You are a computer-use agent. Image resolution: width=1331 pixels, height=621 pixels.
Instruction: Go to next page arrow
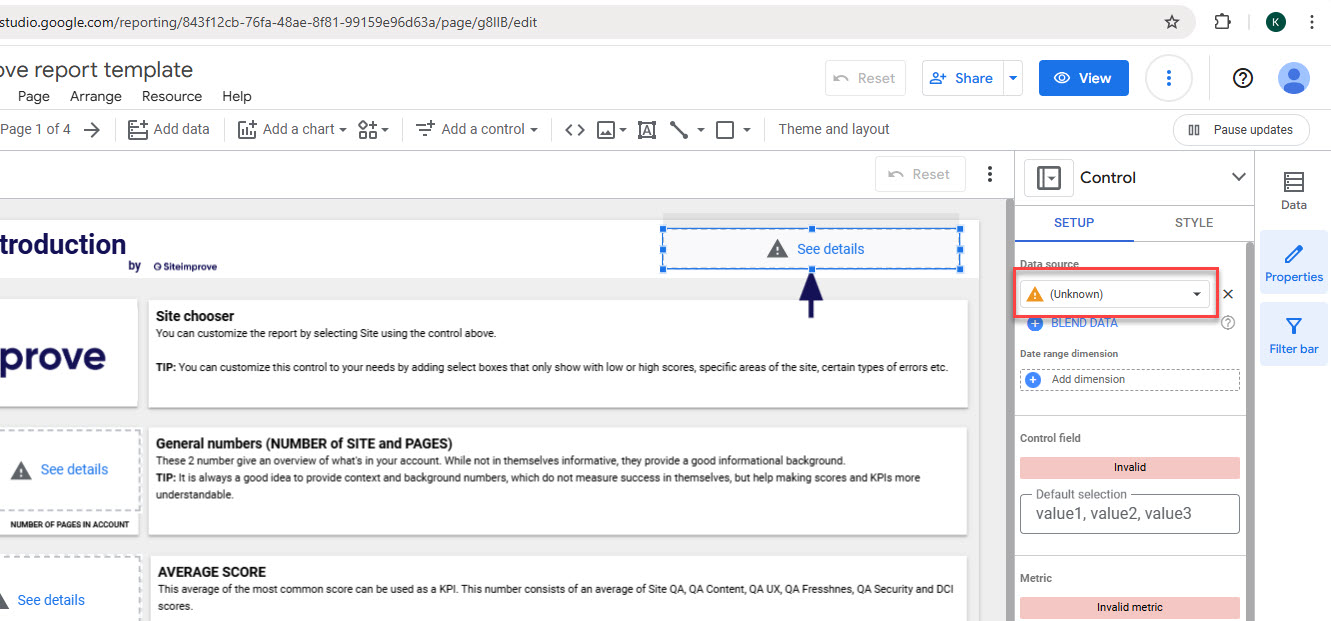(92, 130)
